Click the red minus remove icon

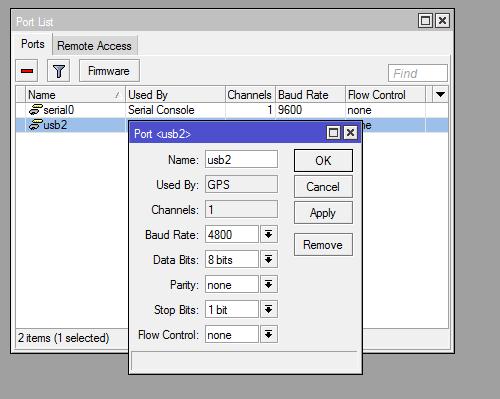[x=27, y=71]
